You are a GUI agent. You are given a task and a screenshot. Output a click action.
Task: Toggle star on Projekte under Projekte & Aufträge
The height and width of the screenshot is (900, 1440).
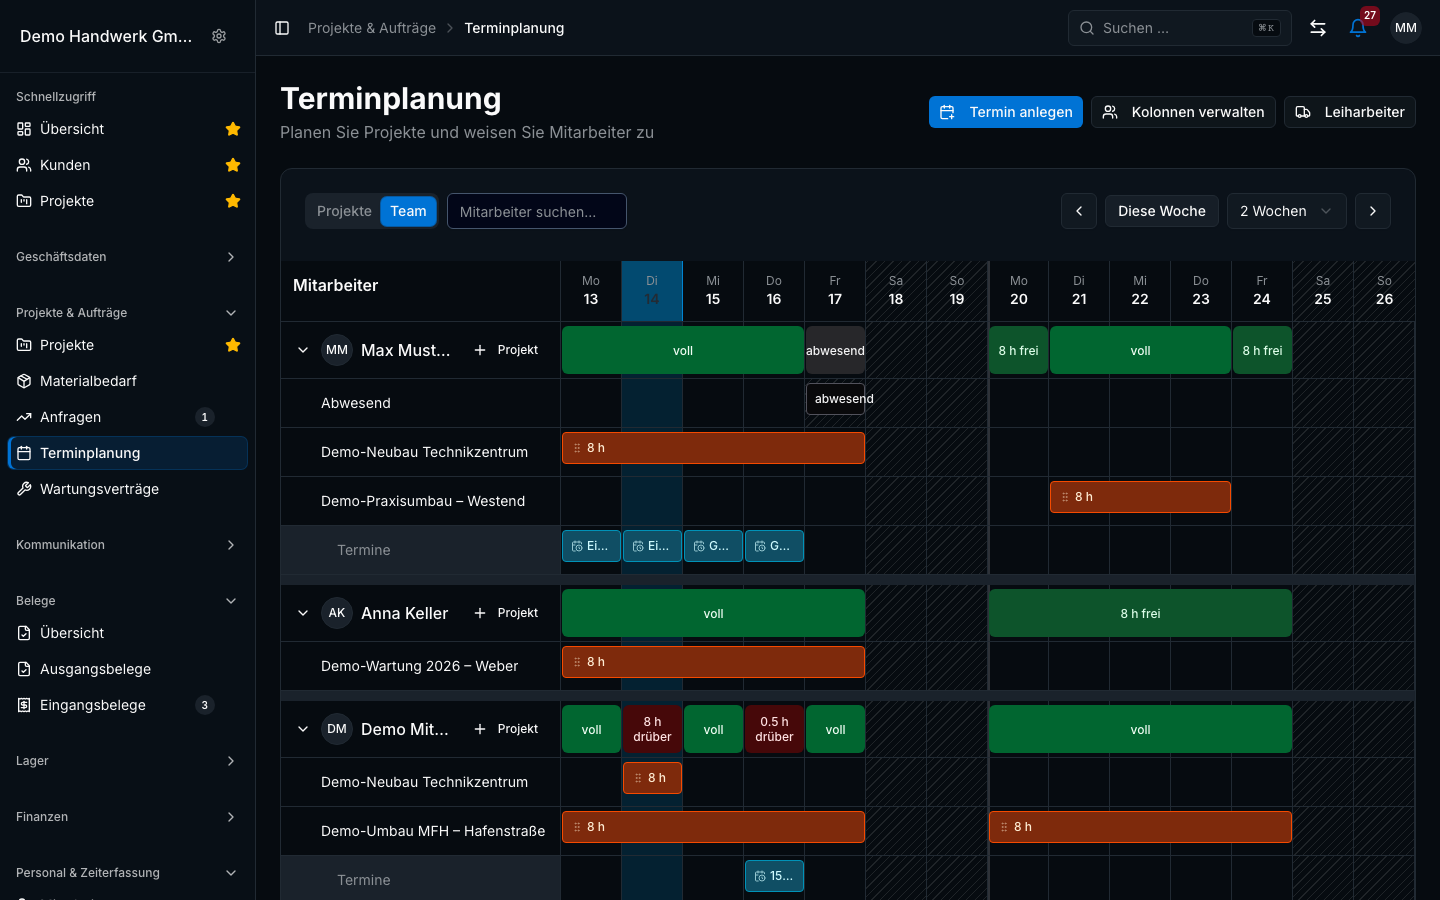tap(233, 345)
